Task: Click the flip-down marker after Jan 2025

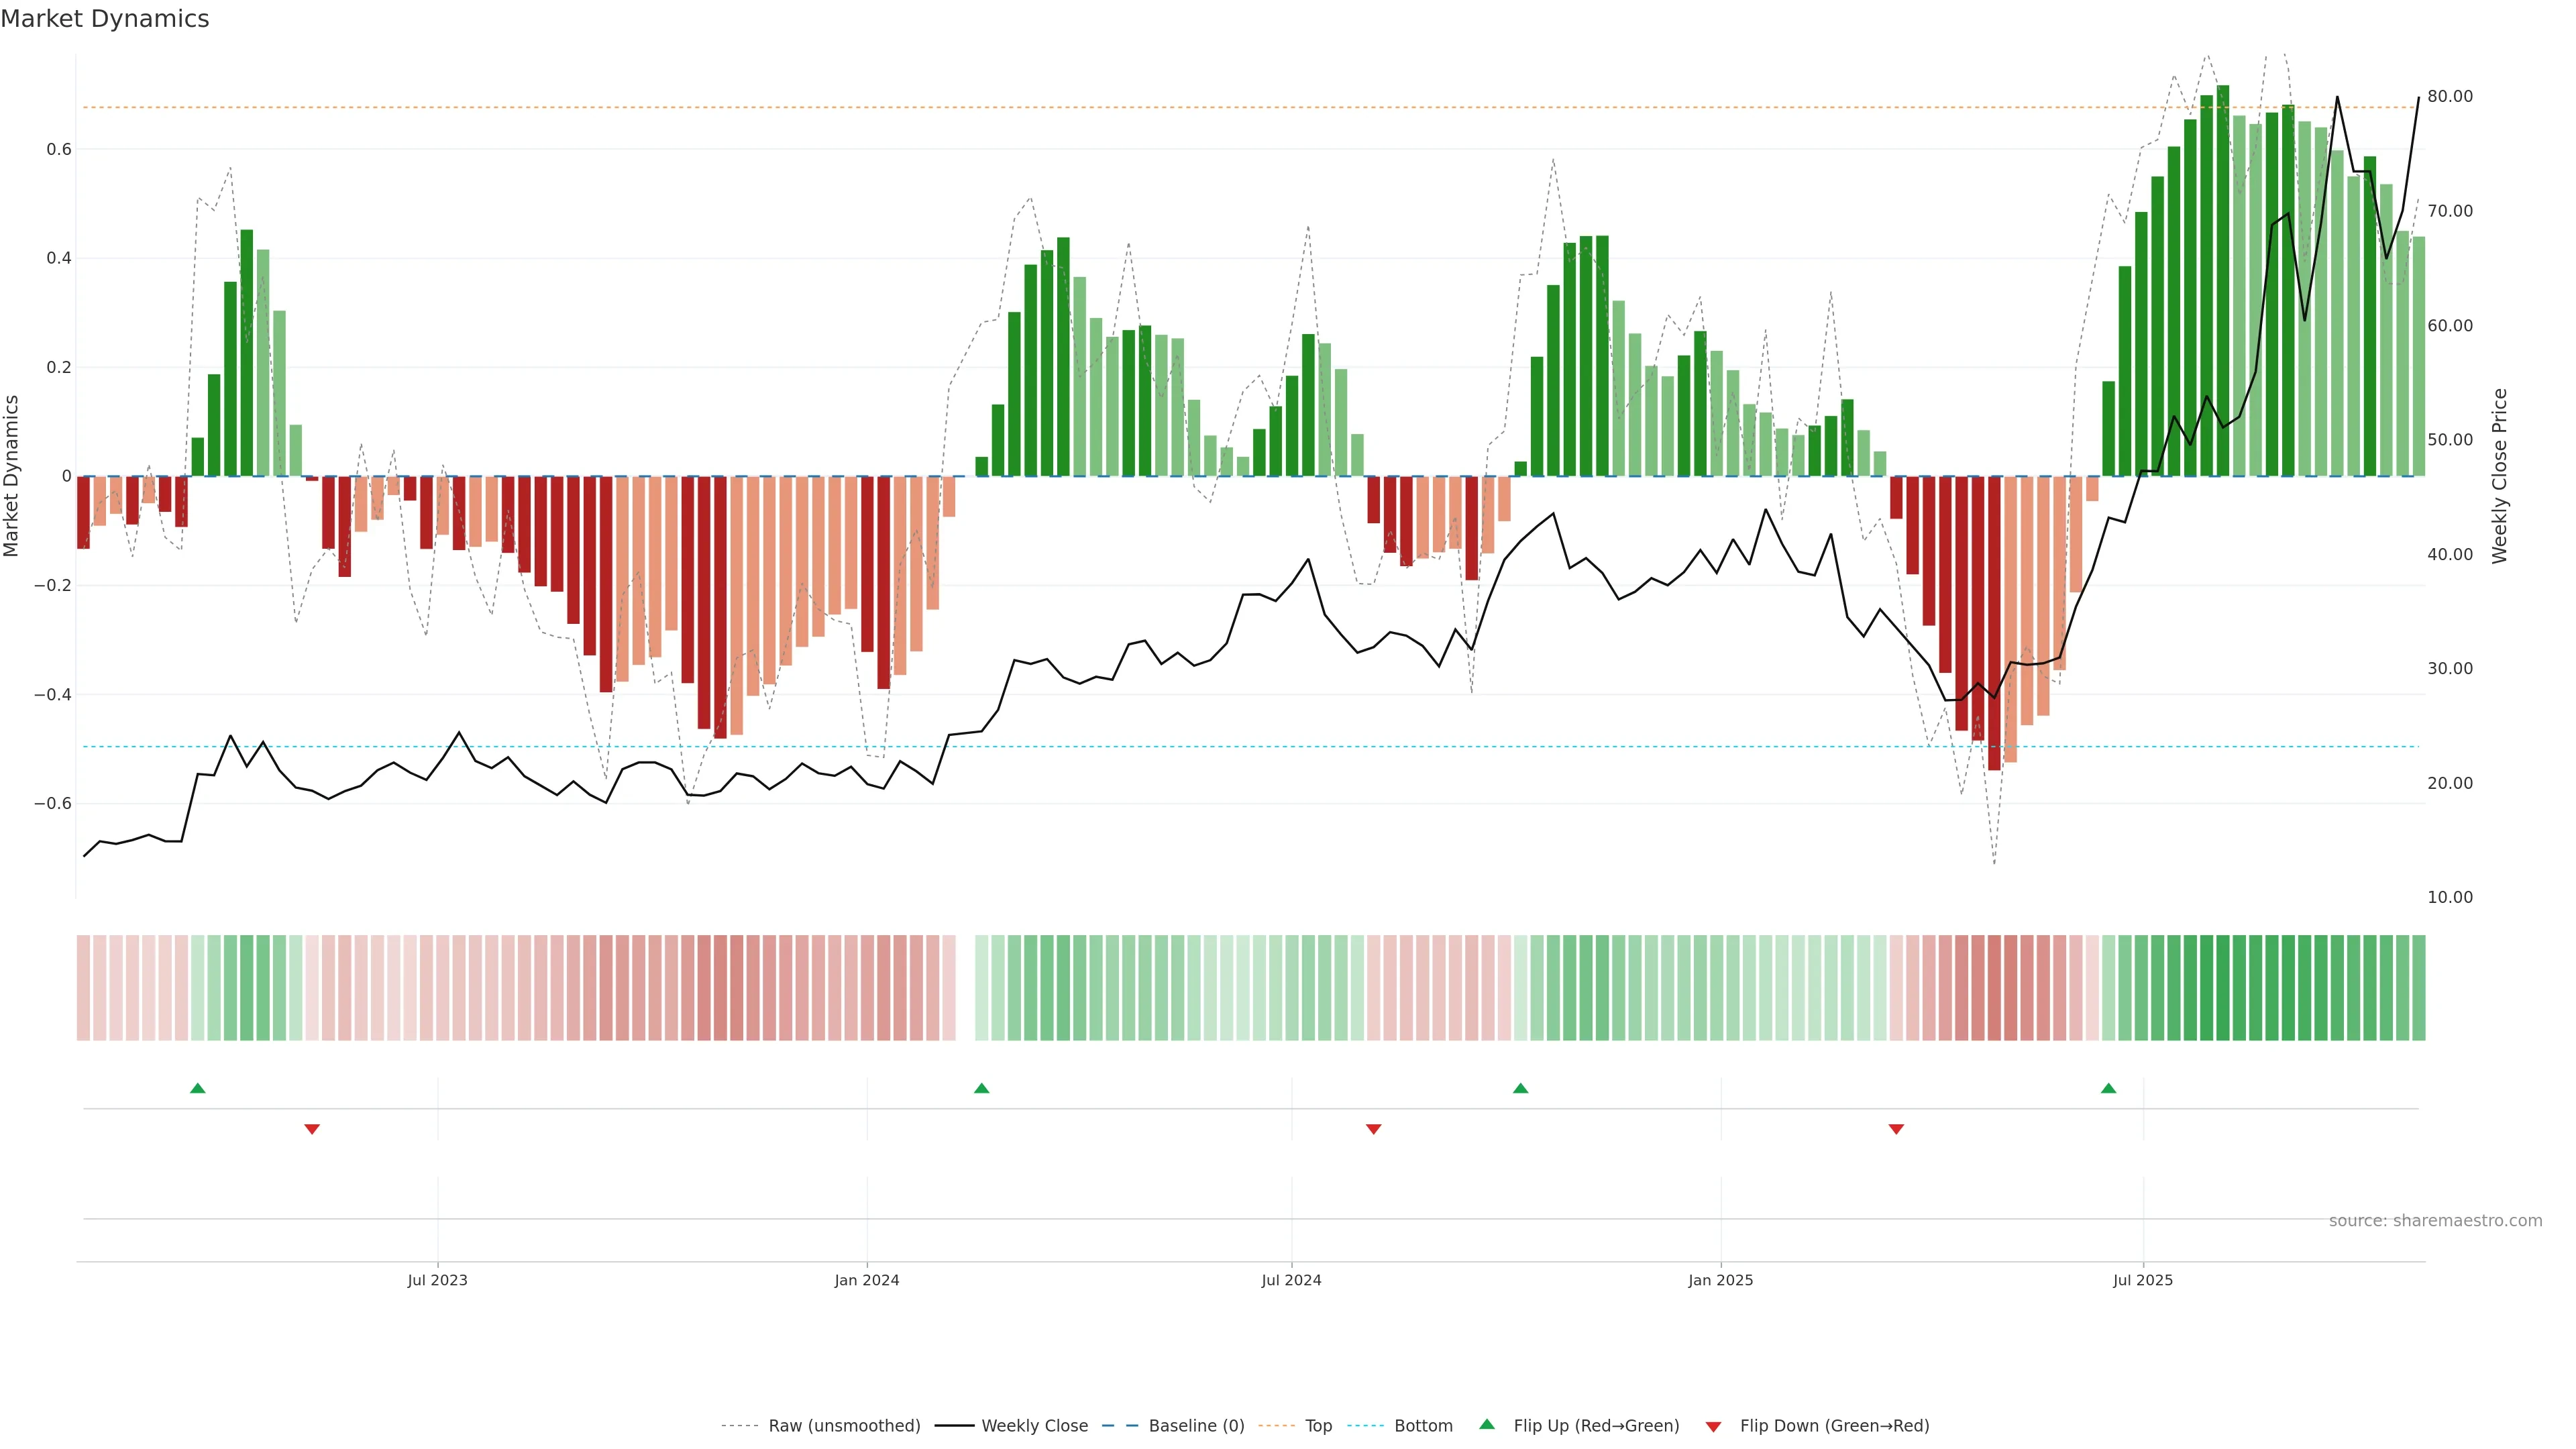Action: coord(1896,1129)
